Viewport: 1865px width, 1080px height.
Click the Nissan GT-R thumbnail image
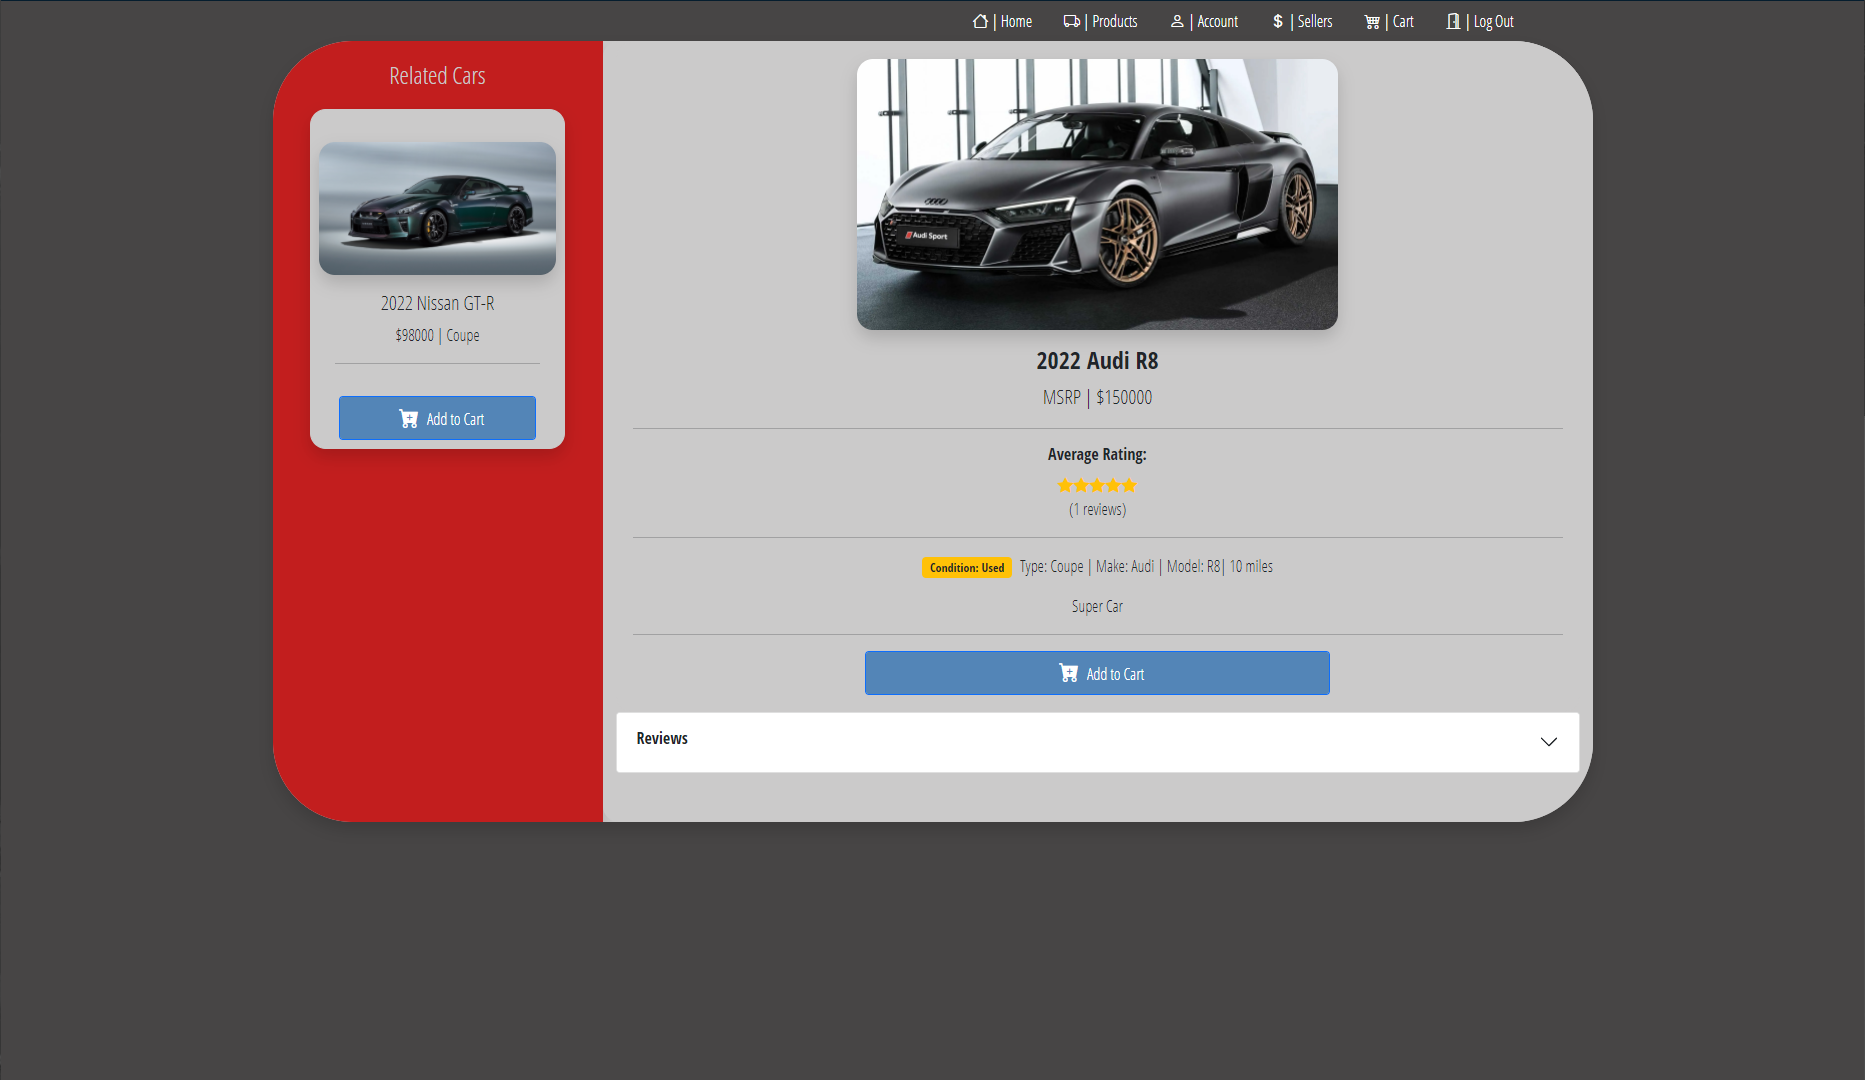[x=437, y=208]
